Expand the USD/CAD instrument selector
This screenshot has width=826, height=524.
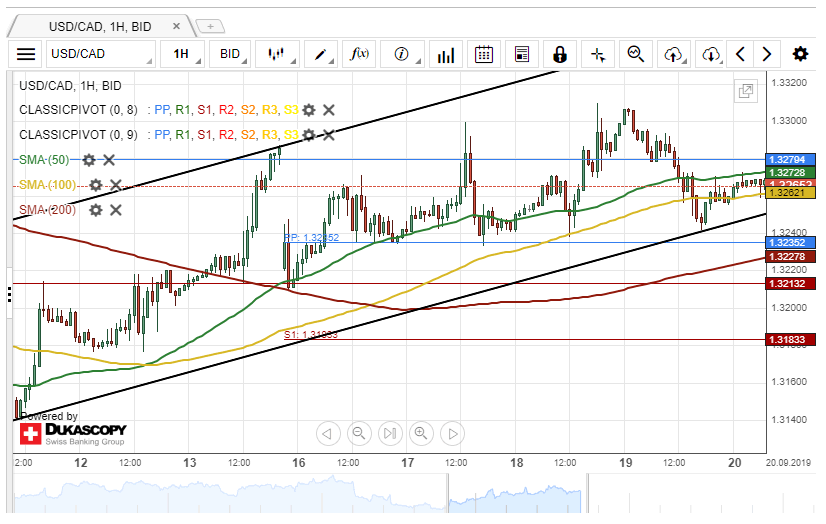[x=100, y=54]
